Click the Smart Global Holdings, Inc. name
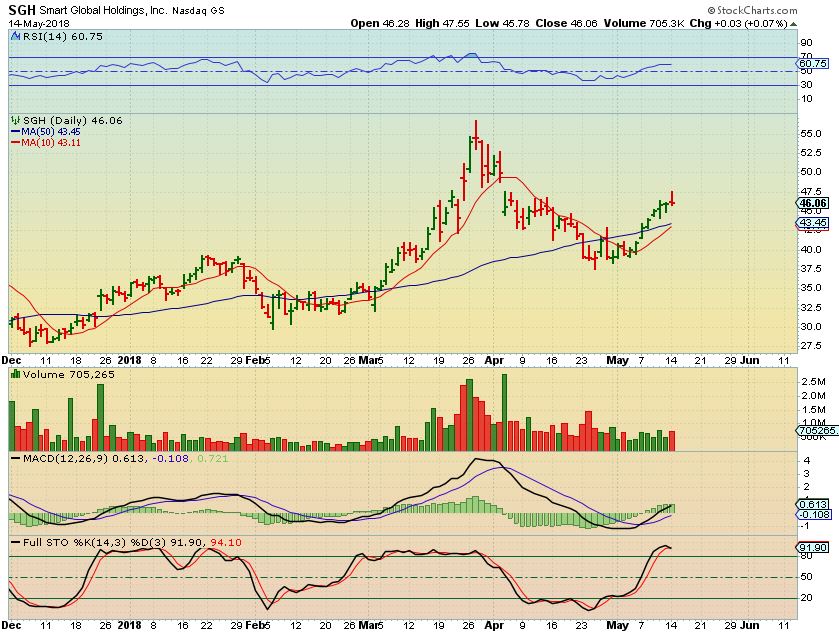 point(103,10)
